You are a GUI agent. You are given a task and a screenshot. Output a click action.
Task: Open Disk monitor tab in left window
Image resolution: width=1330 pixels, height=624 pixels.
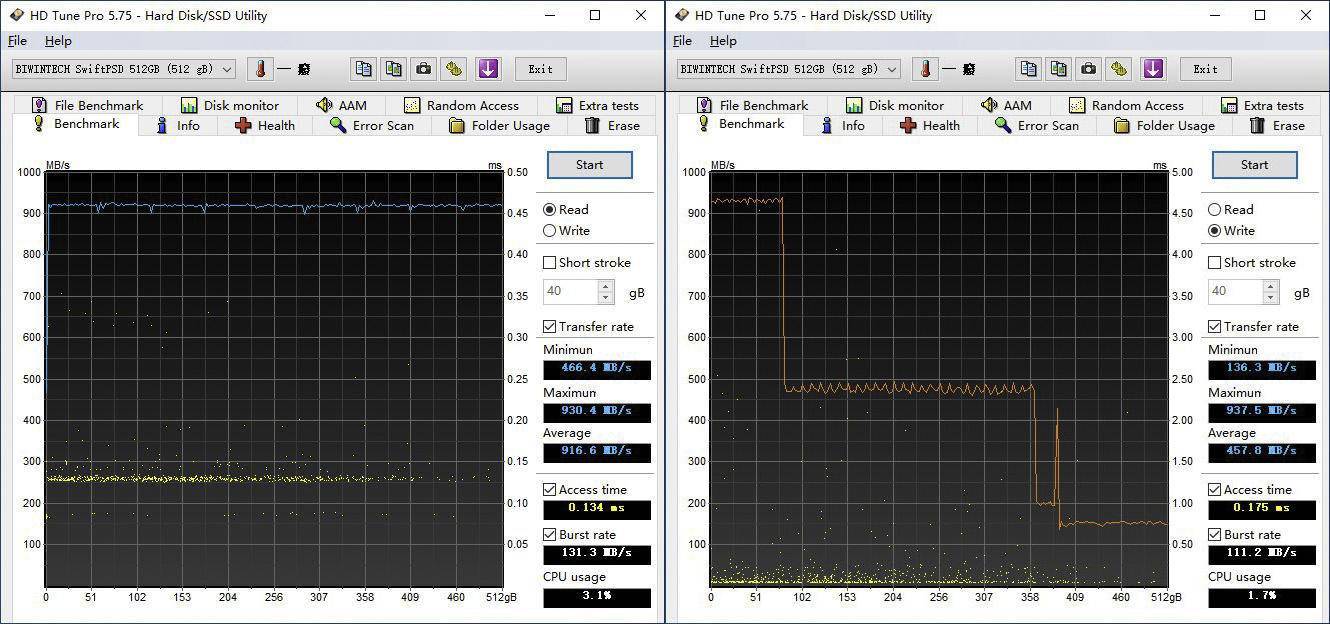(230, 105)
